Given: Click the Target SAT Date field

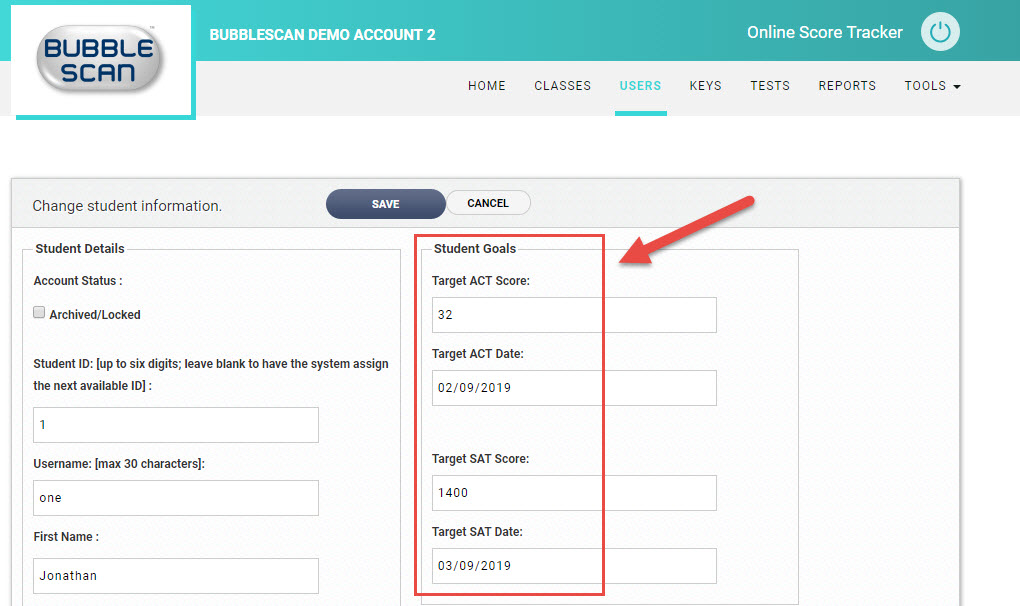Looking at the screenshot, I should [574, 566].
